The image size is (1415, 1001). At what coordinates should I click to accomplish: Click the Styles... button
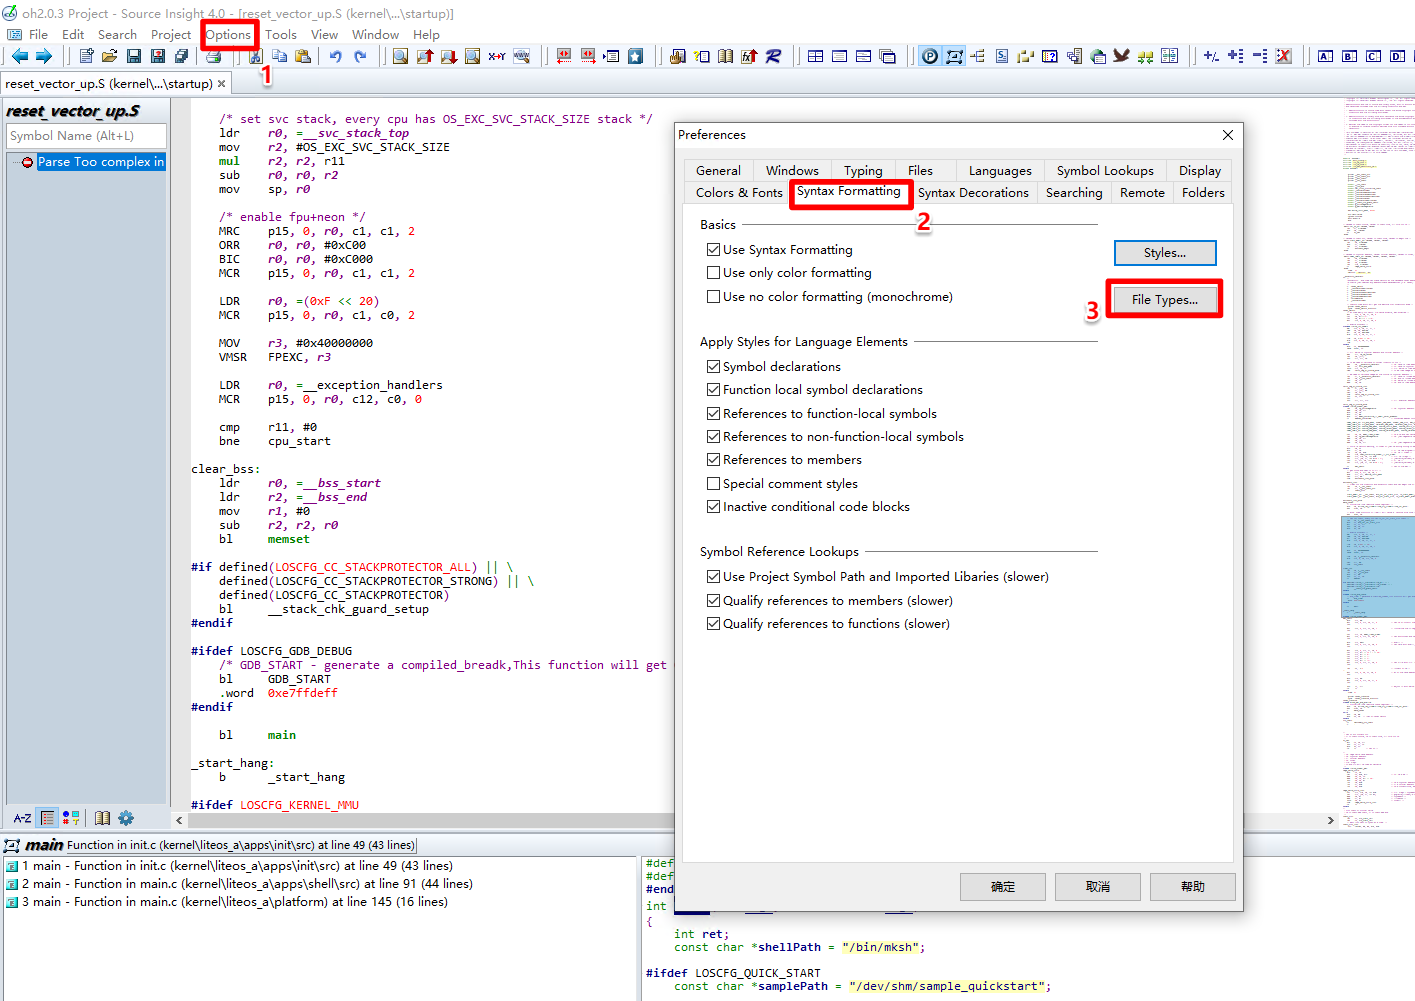coord(1165,253)
